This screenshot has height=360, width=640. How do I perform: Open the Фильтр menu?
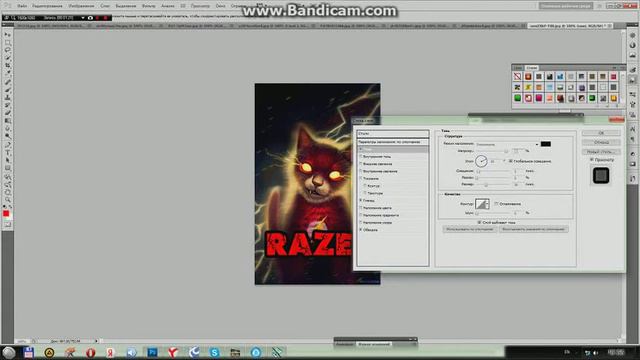coord(148,6)
